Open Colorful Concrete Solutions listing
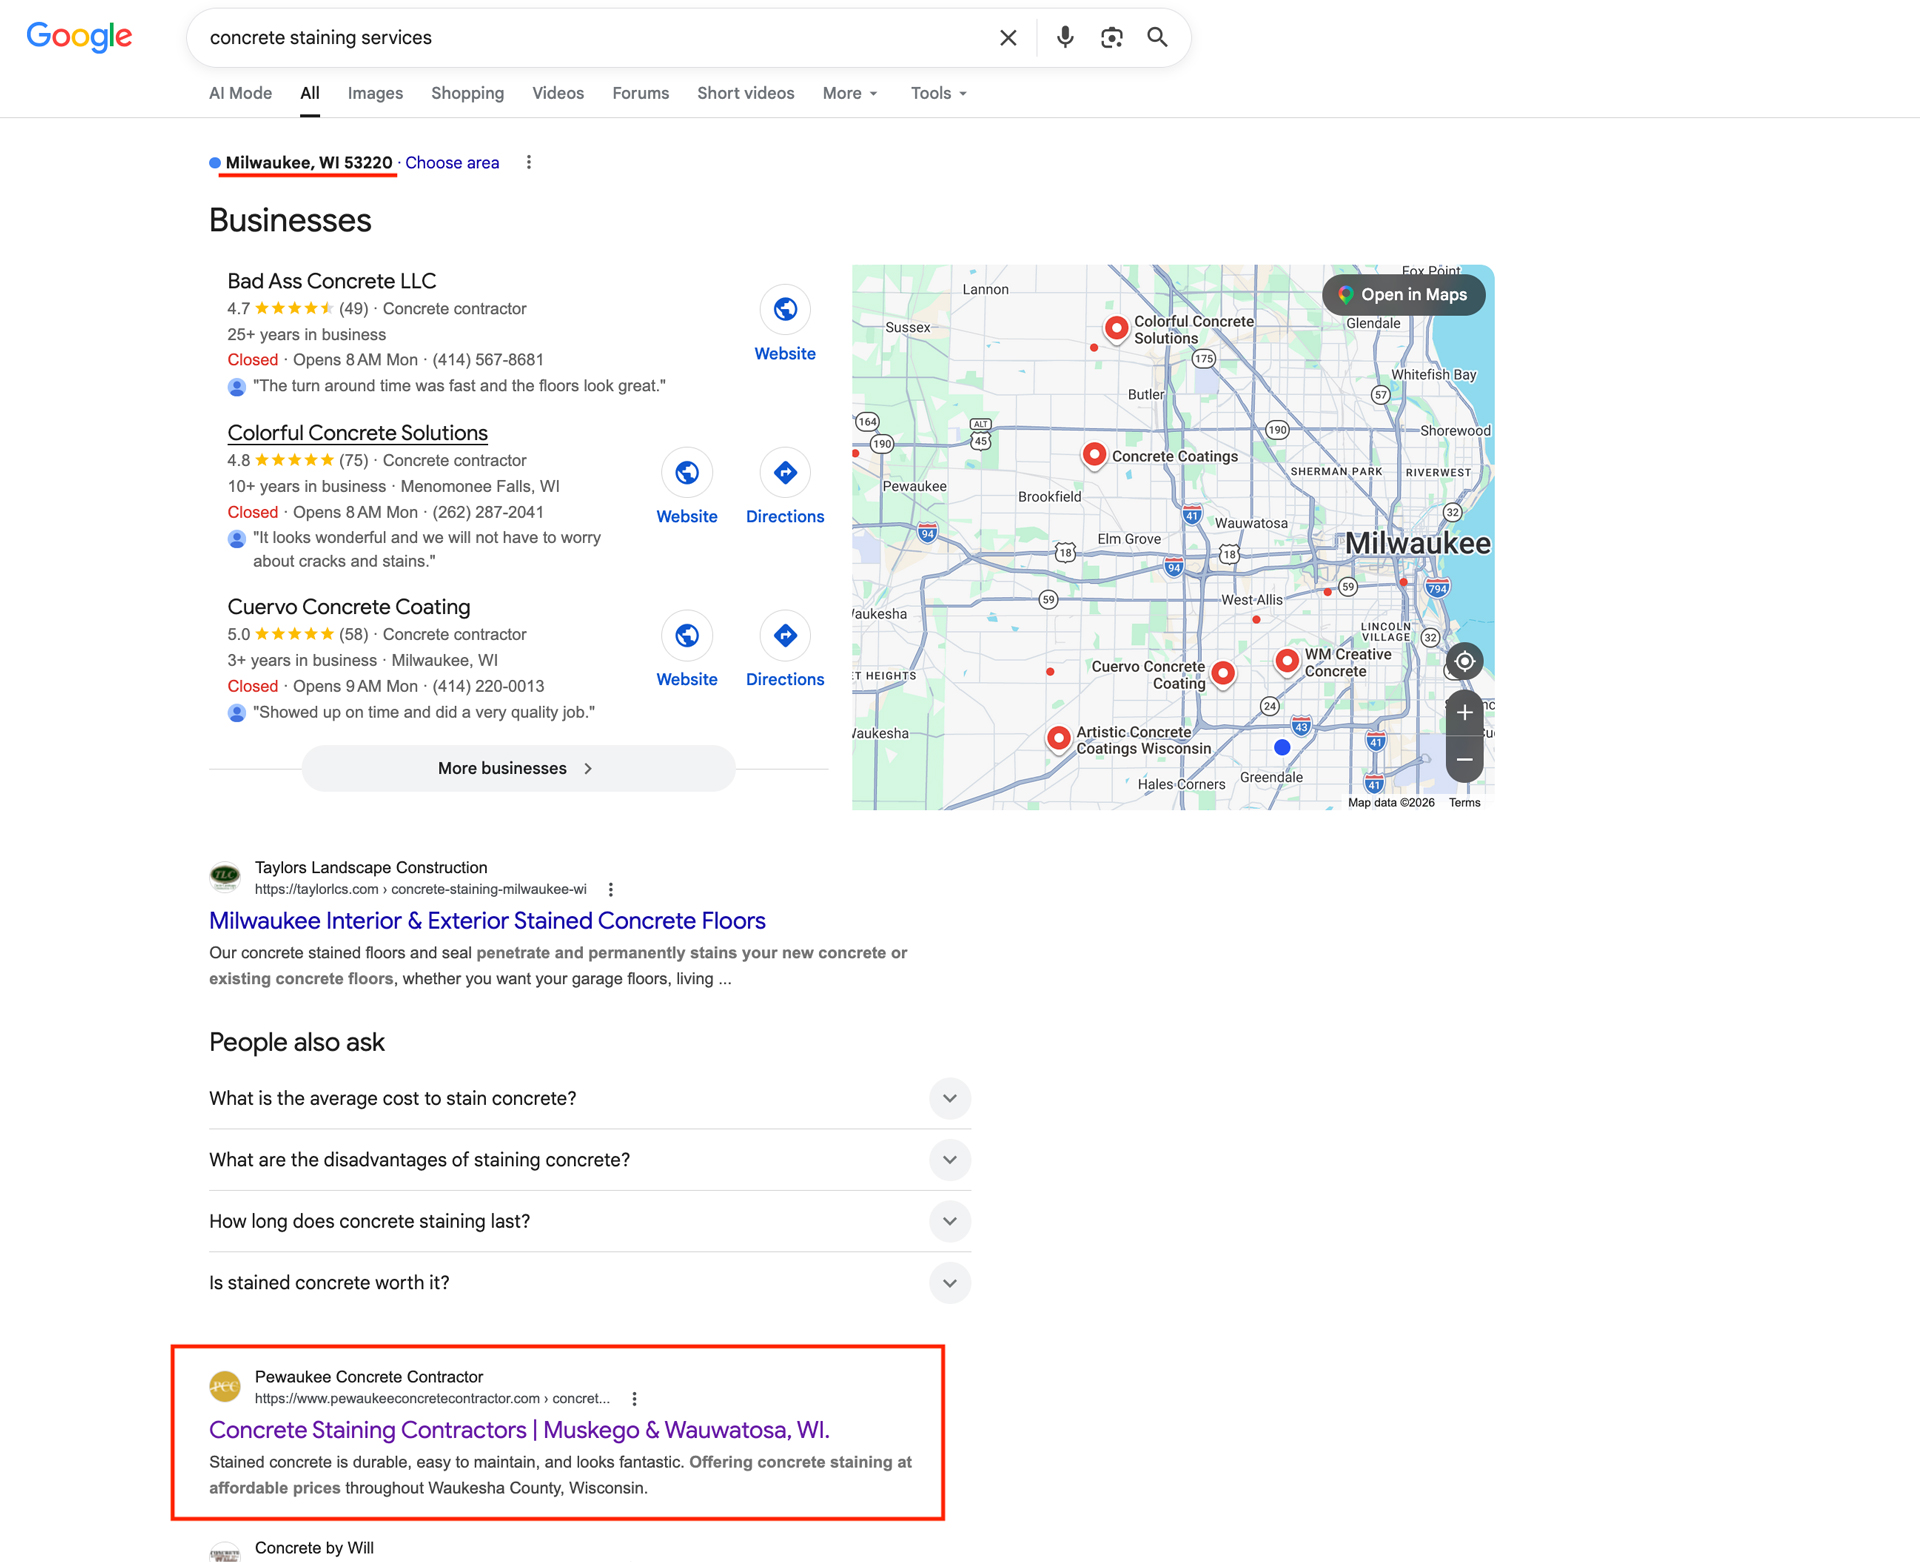1920x1562 pixels. tap(357, 433)
